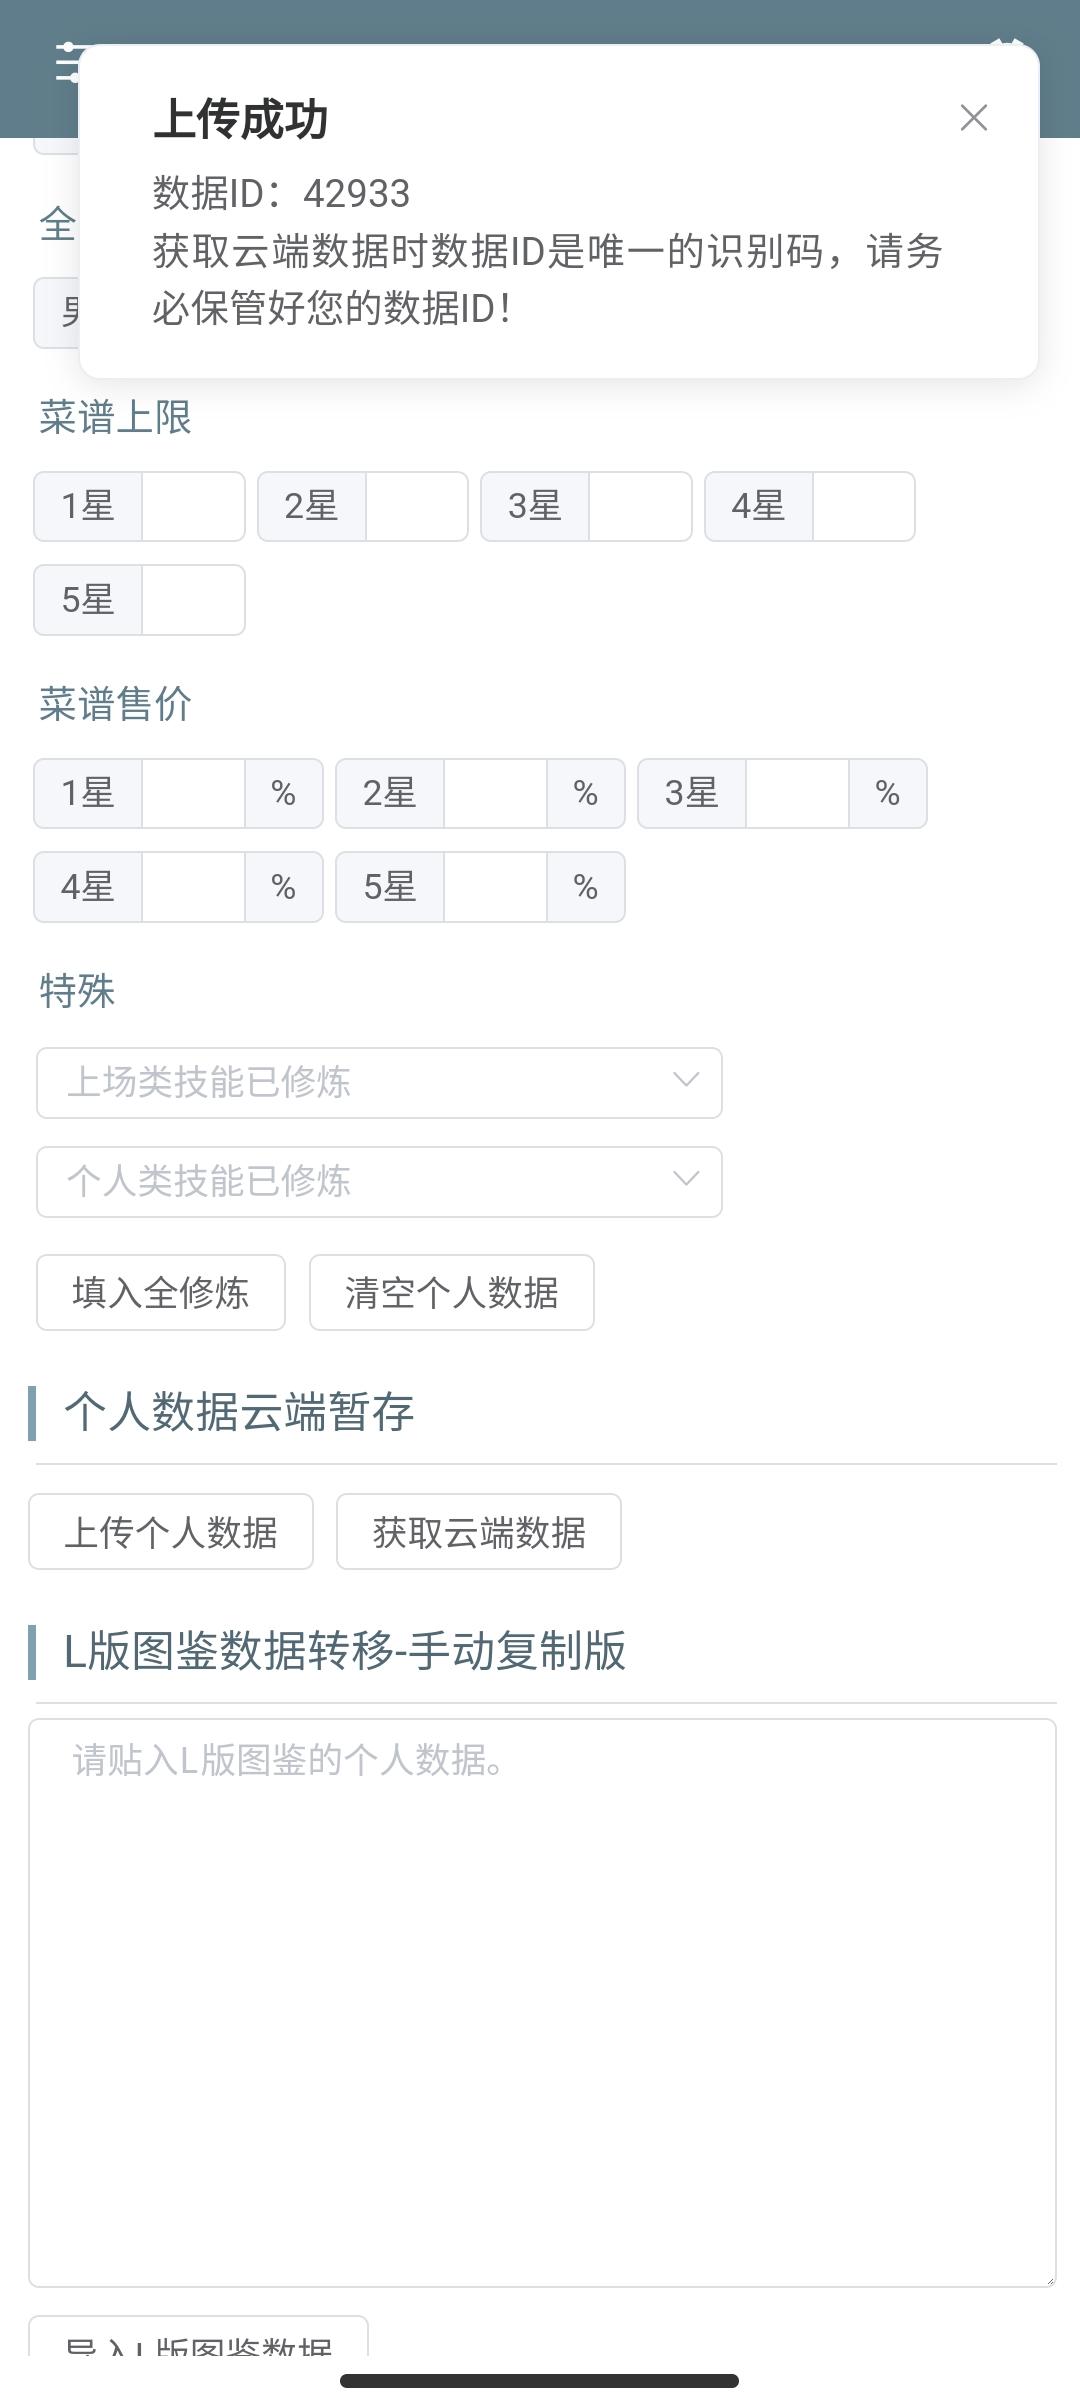Upload data with the 上传个人数据 button

click(171, 1531)
